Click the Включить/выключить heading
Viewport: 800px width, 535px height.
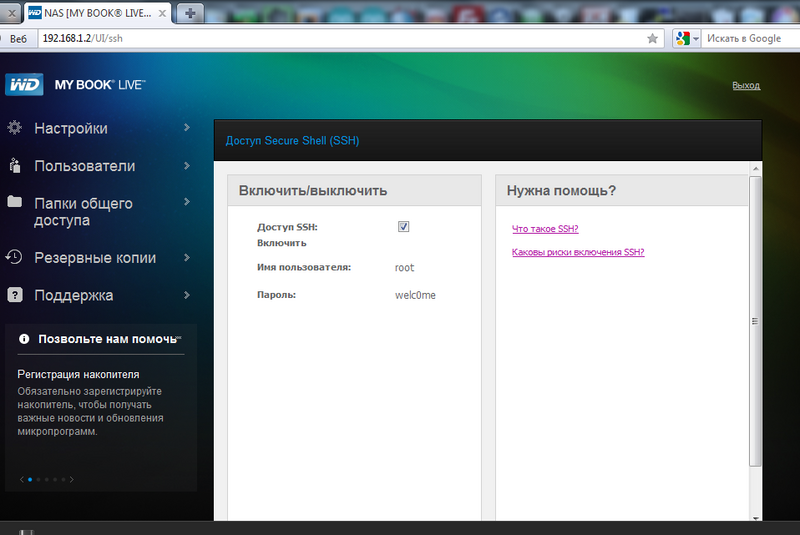(313, 191)
